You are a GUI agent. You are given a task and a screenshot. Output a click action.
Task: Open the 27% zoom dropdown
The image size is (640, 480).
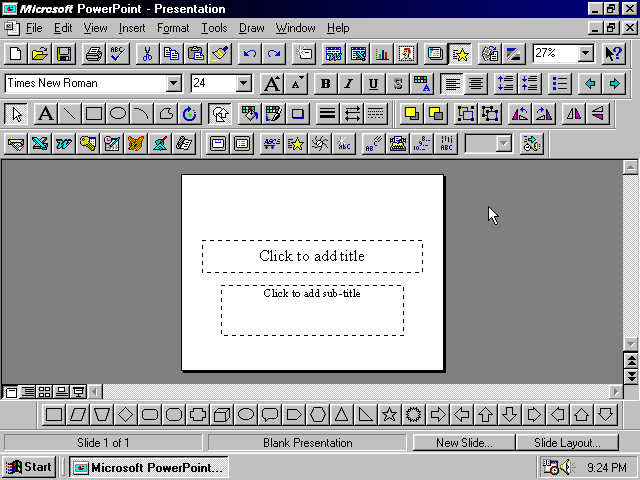585,54
